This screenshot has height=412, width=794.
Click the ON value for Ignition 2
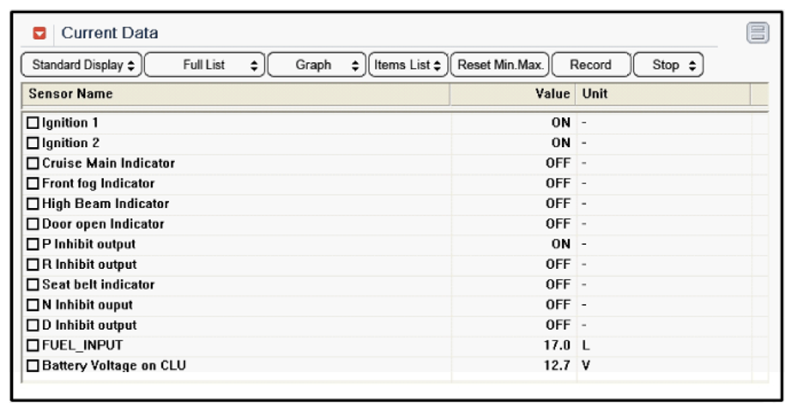(561, 143)
